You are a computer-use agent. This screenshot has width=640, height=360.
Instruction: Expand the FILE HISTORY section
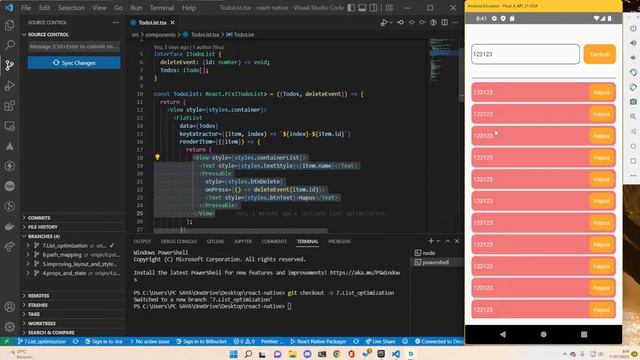click(x=72, y=227)
